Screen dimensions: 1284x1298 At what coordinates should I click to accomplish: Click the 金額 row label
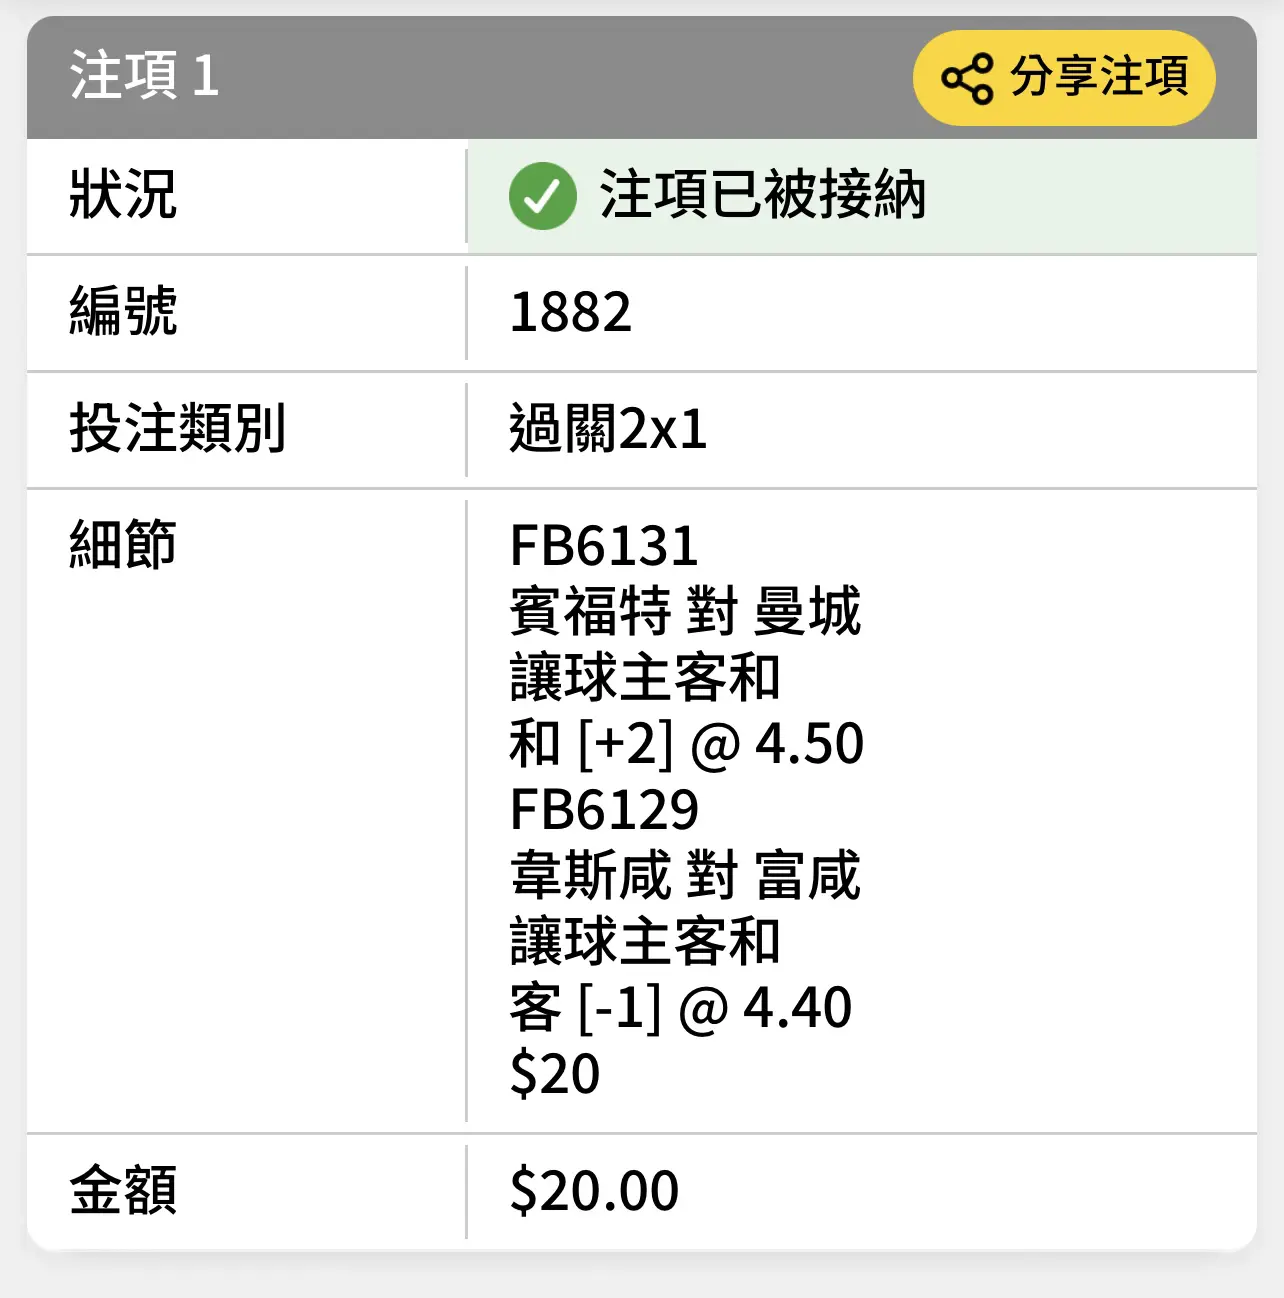click(x=123, y=1191)
